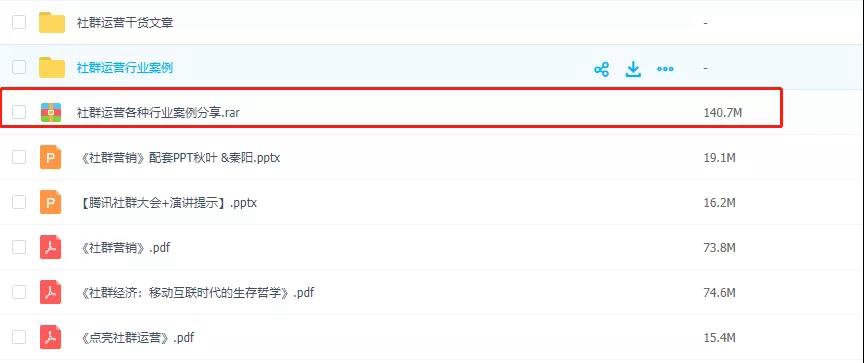Click the 140.7M size of rar file
The width and height of the screenshot is (864, 363).
722,113
